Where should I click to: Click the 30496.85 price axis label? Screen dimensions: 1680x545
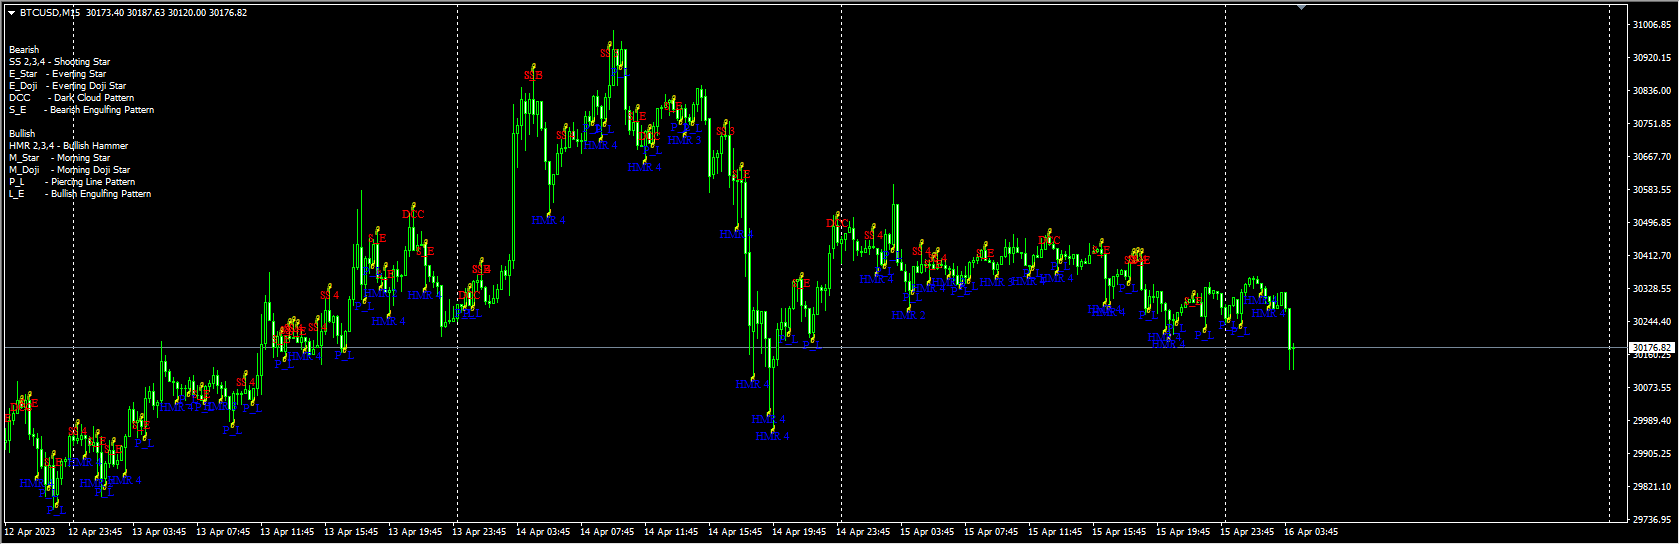pos(1652,223)
